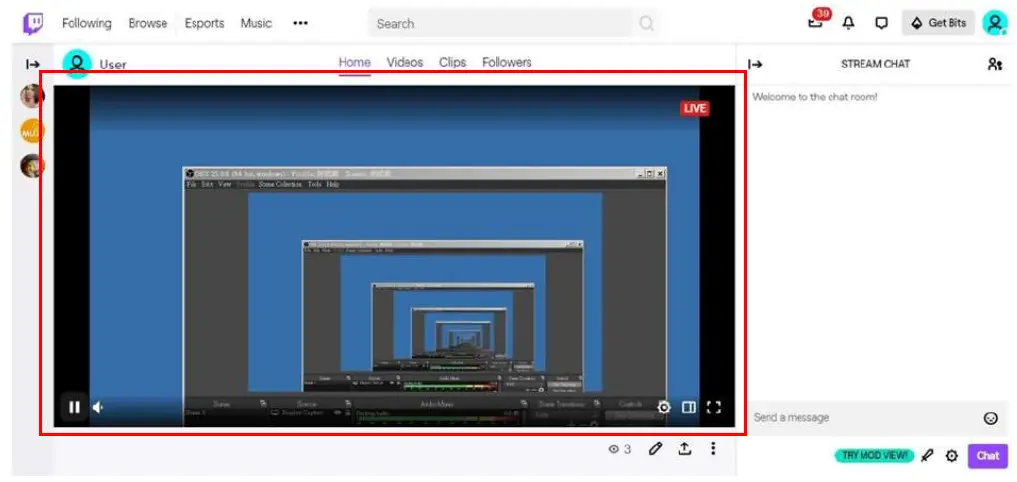Open the User channel name
The height and width of the screenshot is (482, 1017).
(x=113, y=64)
